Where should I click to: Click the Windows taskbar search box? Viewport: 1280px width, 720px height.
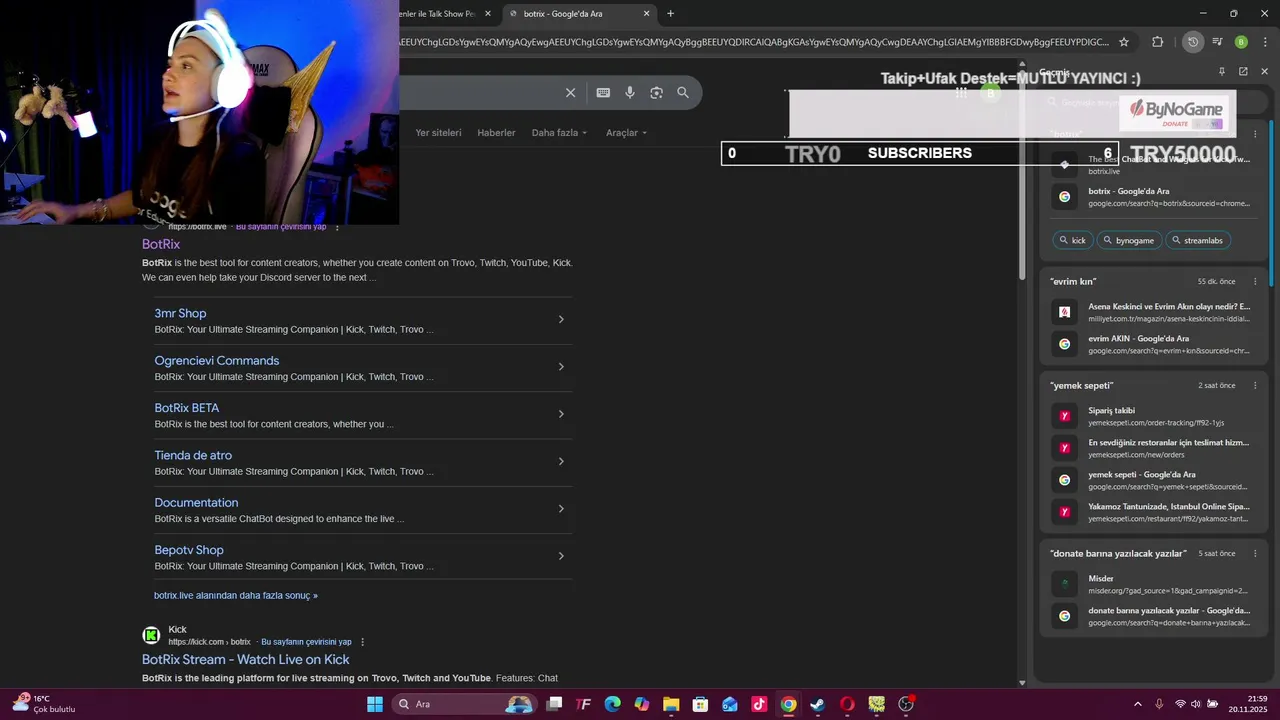(466, 704)
